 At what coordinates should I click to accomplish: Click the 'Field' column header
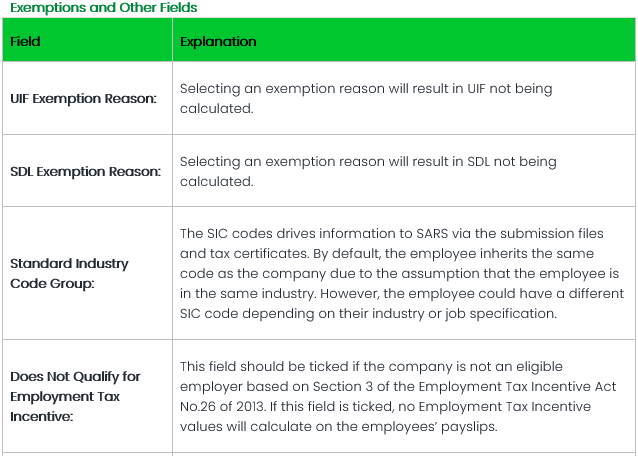click(25, 42)
